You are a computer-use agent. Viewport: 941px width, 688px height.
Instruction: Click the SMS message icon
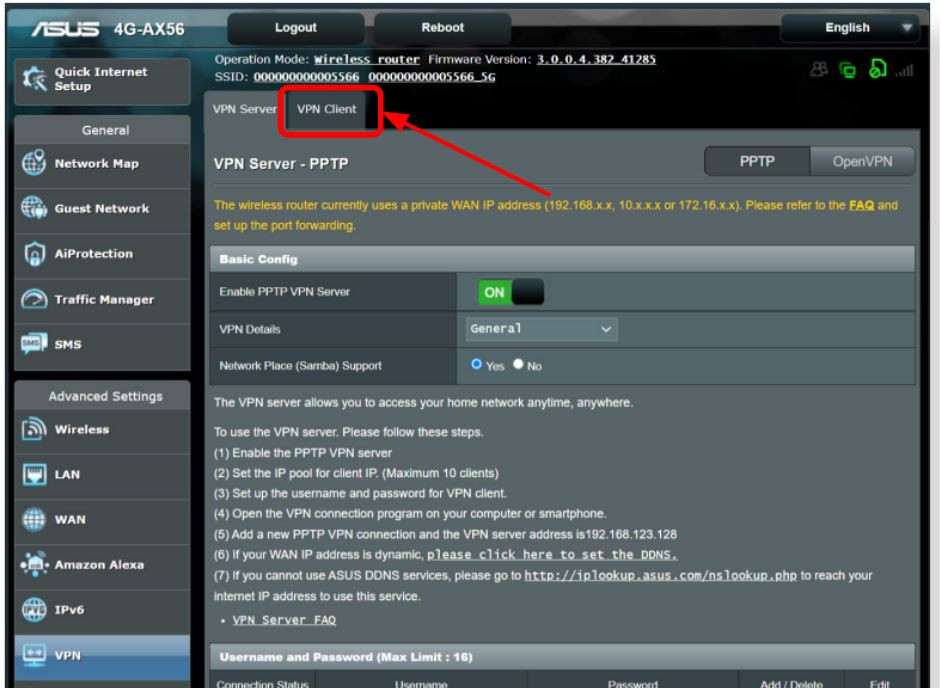(x=34, y=343)
